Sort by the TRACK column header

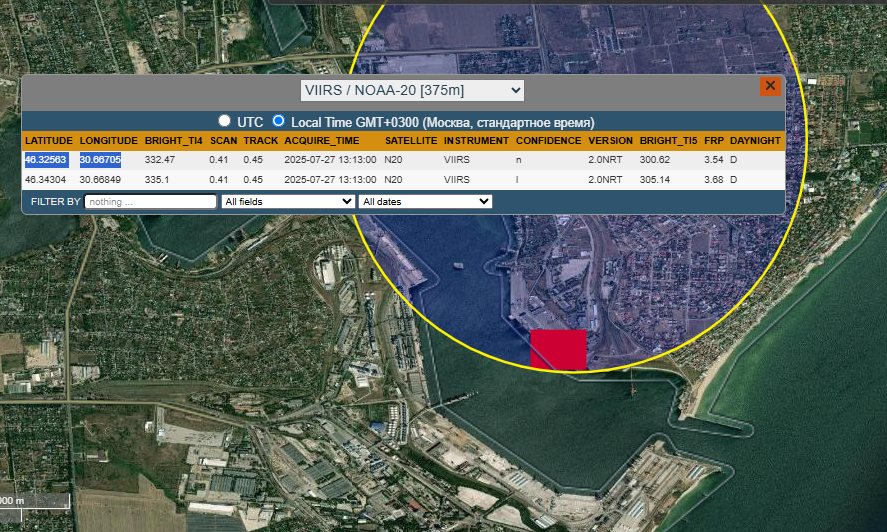261,140
